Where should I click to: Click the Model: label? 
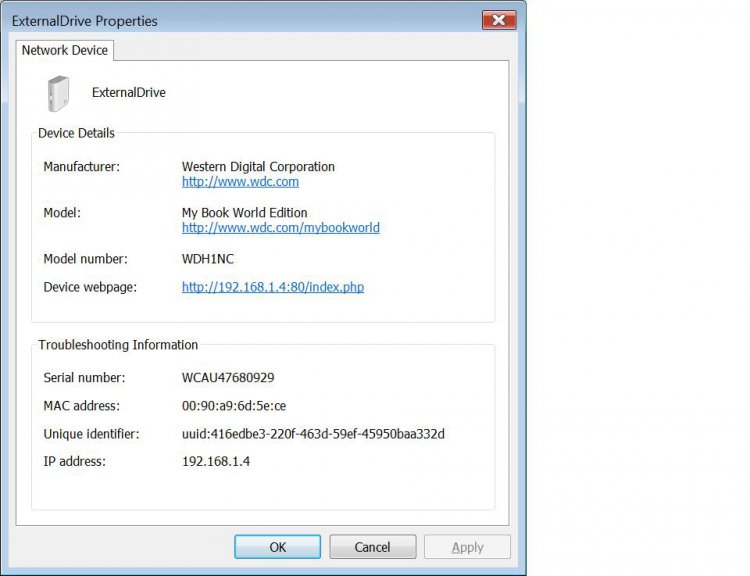pos(62,212)
